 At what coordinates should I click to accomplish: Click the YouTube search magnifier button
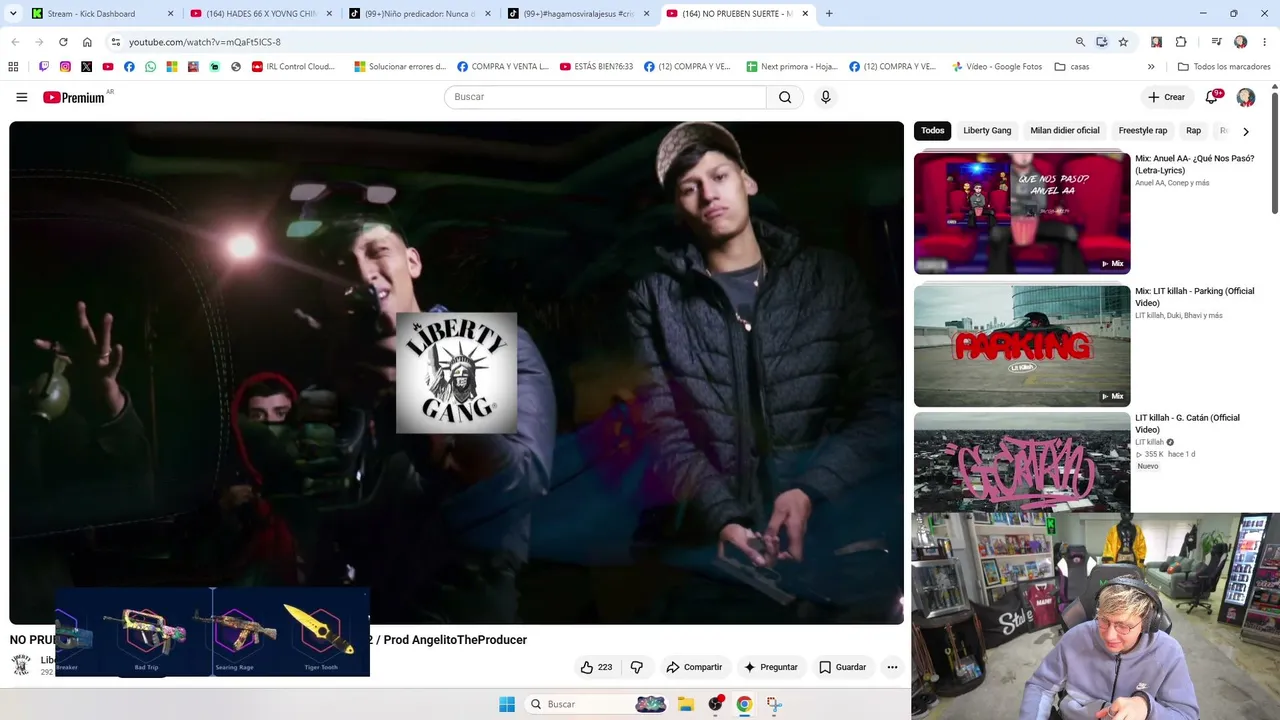tap(785, 97)
